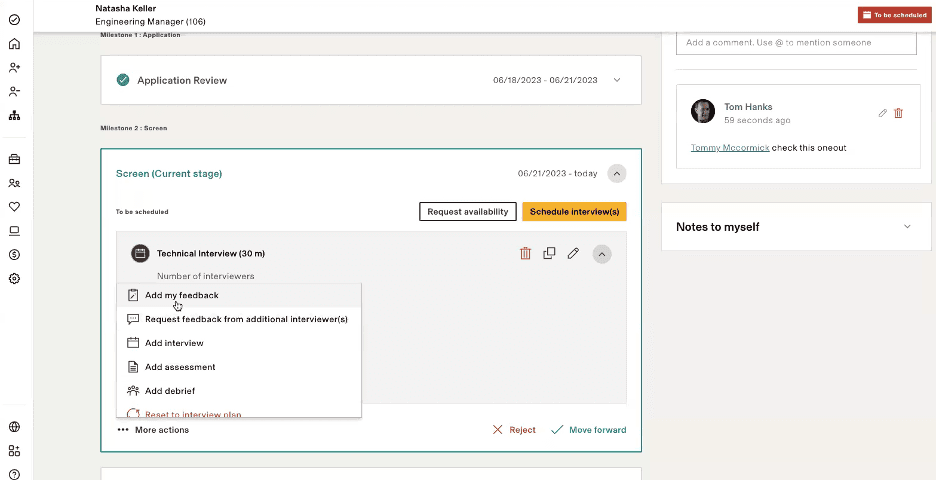Choose Add assessment from the menu
The height and width of the screenshot is (480, 936).
coord(180,367)
